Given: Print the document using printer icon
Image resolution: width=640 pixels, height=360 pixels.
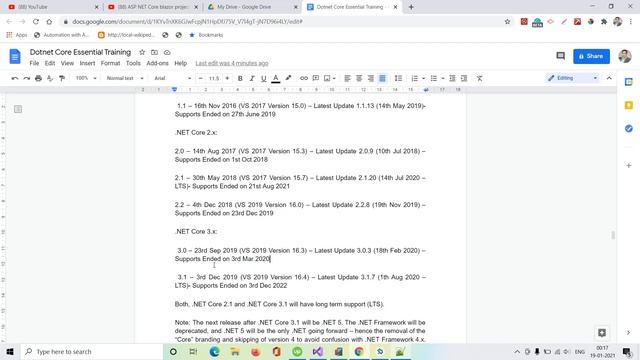Looking at the screenshot, I should tap(38, 78).
